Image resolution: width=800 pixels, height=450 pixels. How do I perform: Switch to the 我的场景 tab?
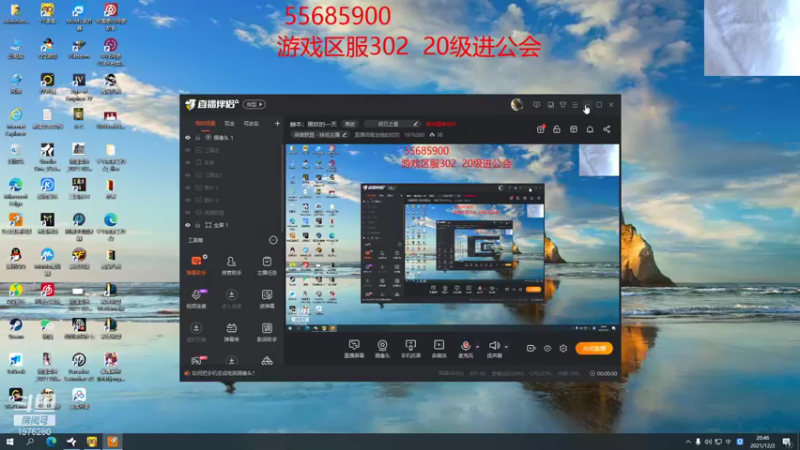[205, 123]
